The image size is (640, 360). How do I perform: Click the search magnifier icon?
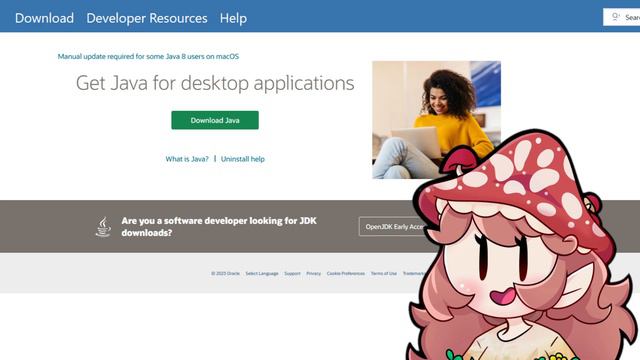(616, 17)
